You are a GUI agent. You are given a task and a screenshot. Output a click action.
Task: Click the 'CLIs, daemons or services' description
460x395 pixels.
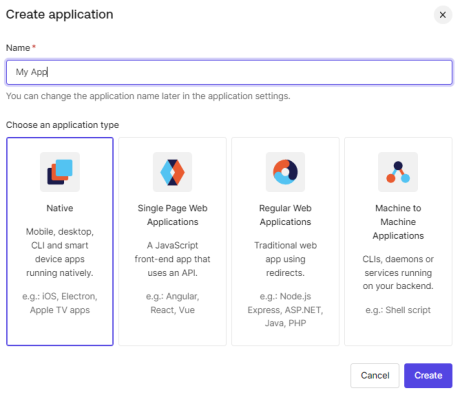point(398,273)
